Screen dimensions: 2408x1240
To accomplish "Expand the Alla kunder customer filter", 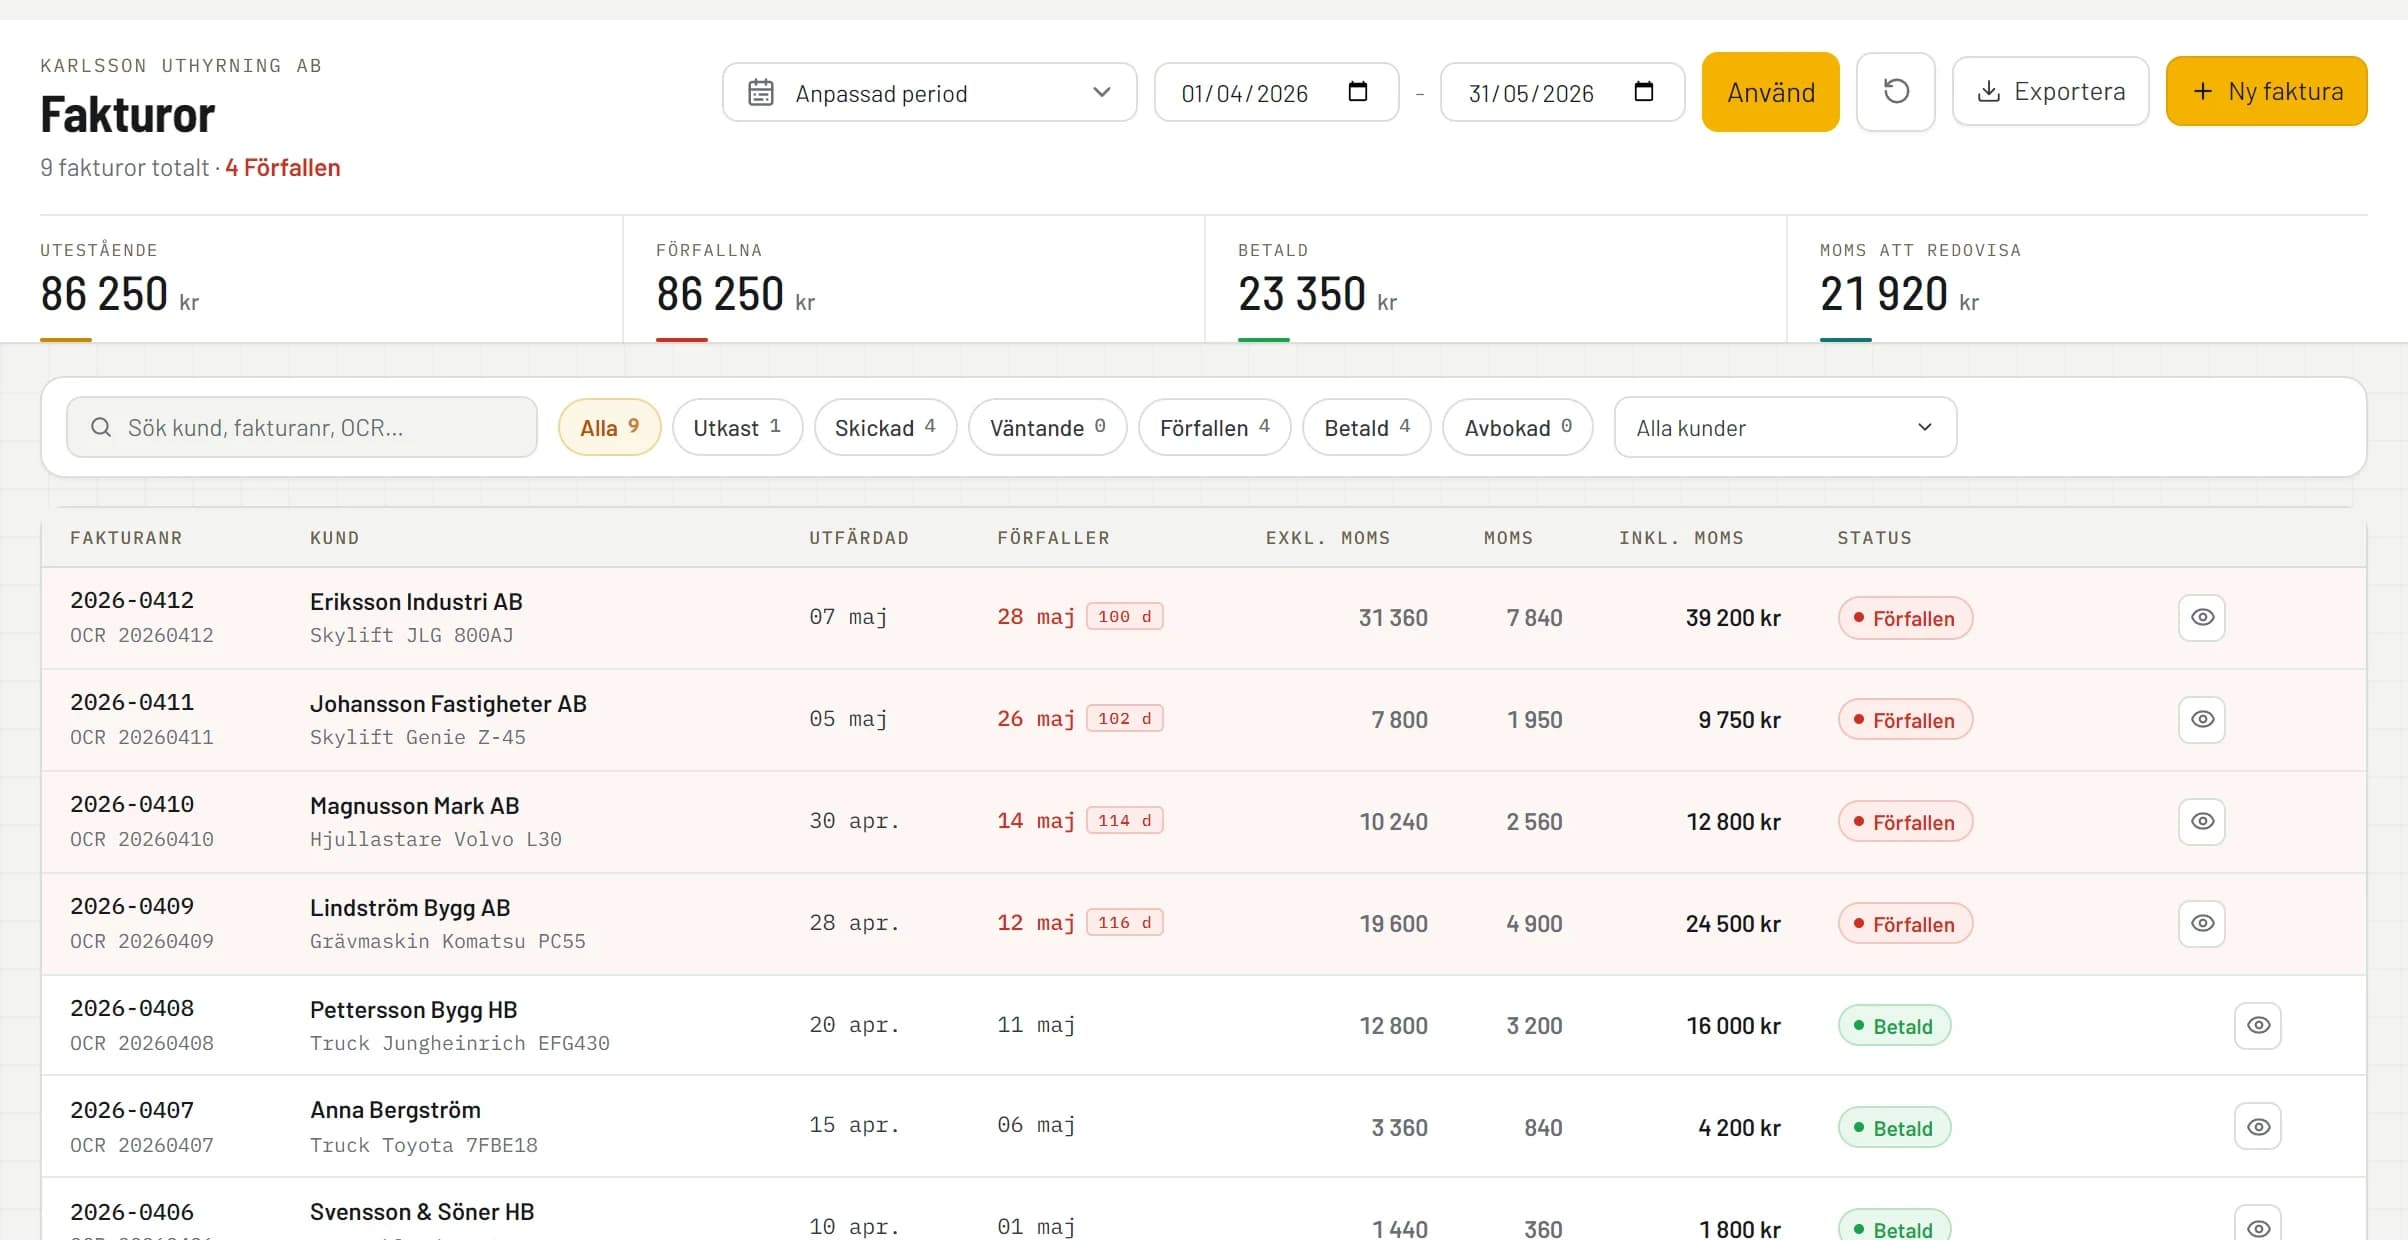I will point(1785,428).
